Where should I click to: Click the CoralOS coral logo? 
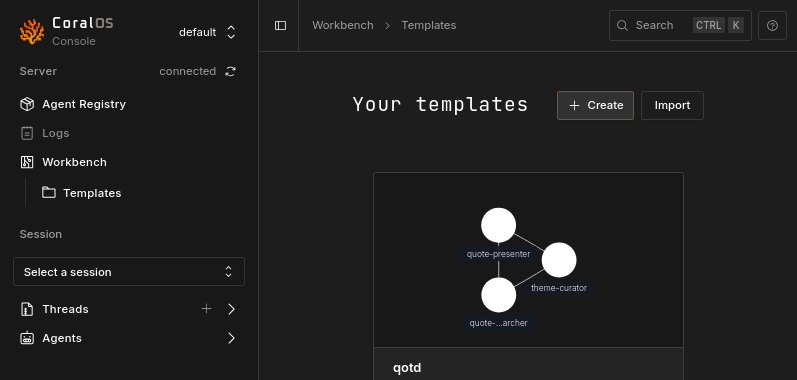[x=32, y=32]
